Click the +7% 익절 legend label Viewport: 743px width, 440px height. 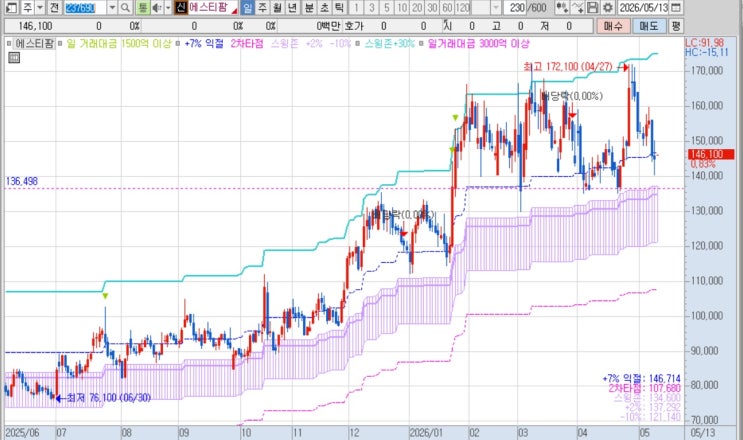pos(203,44)
